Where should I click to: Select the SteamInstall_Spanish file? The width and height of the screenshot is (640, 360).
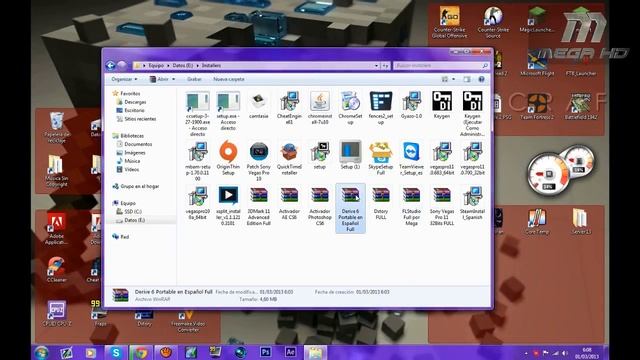click(x=472, y=203)
